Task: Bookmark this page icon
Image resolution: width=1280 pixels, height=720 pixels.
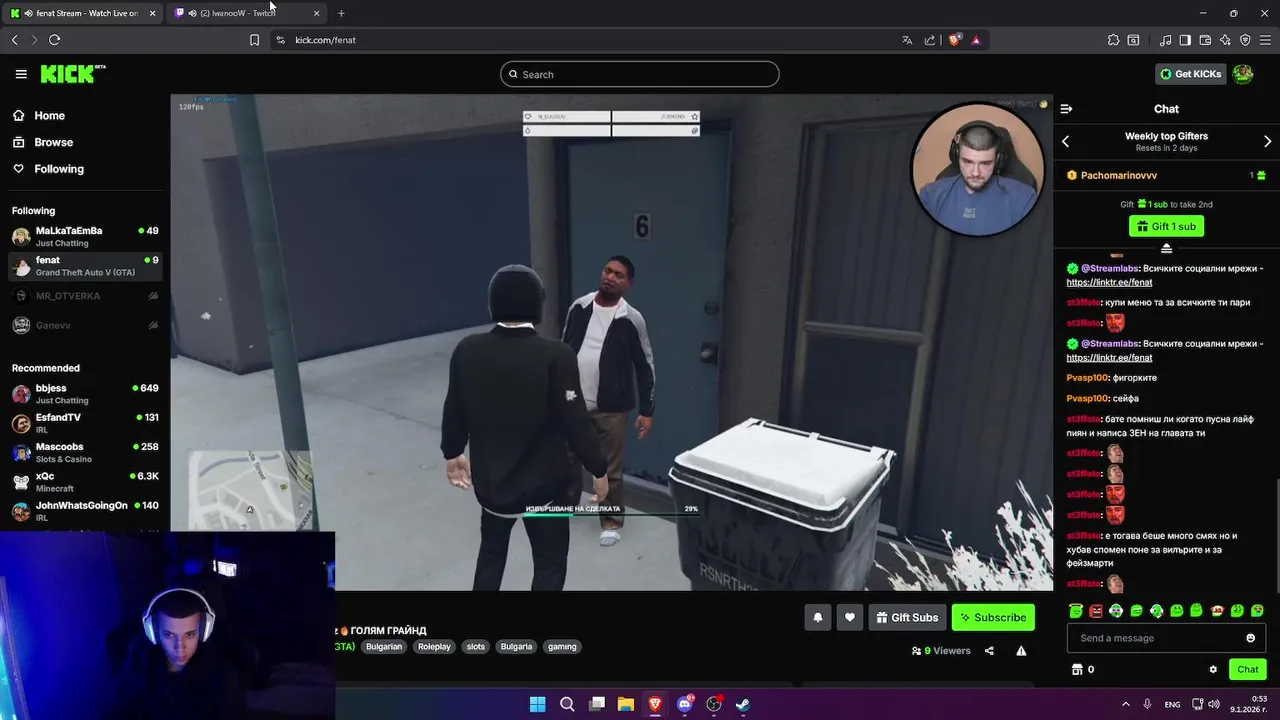Action: (254, 40)
